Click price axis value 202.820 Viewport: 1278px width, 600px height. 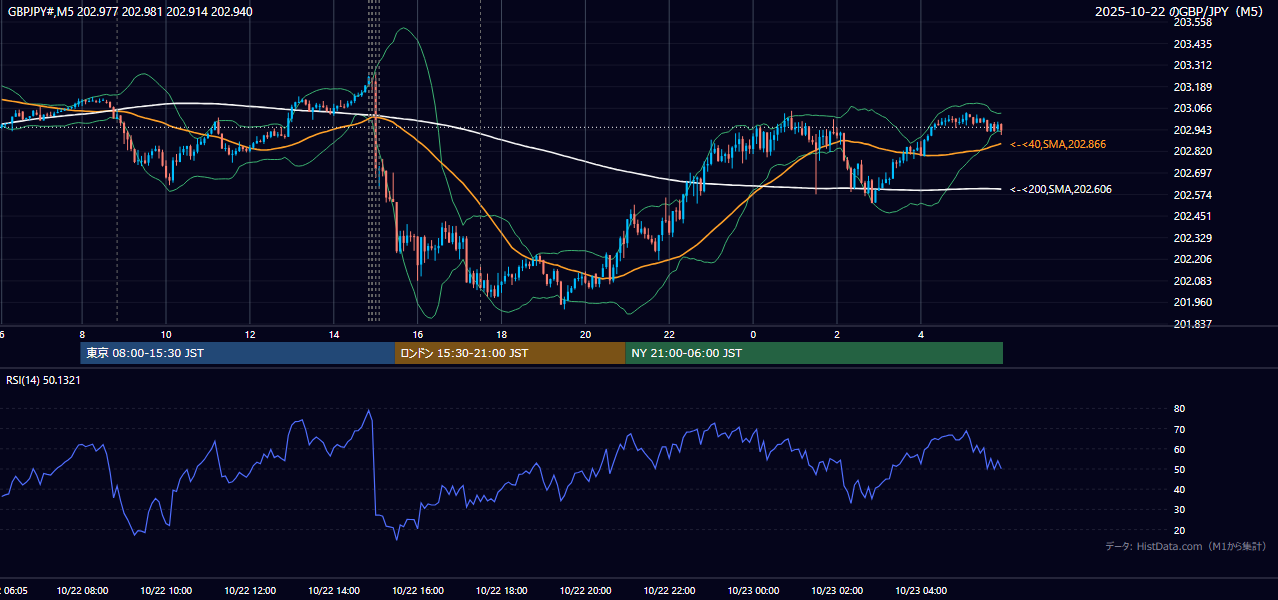(1192, 151)
